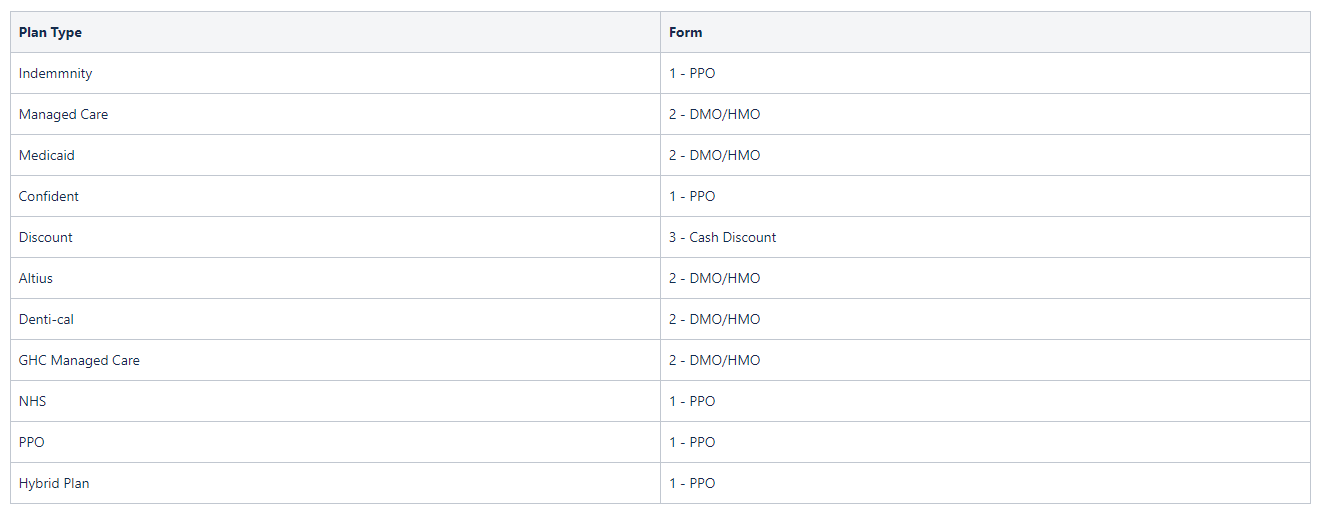Click the Discount plan type cell

click(x=335, y=237)
